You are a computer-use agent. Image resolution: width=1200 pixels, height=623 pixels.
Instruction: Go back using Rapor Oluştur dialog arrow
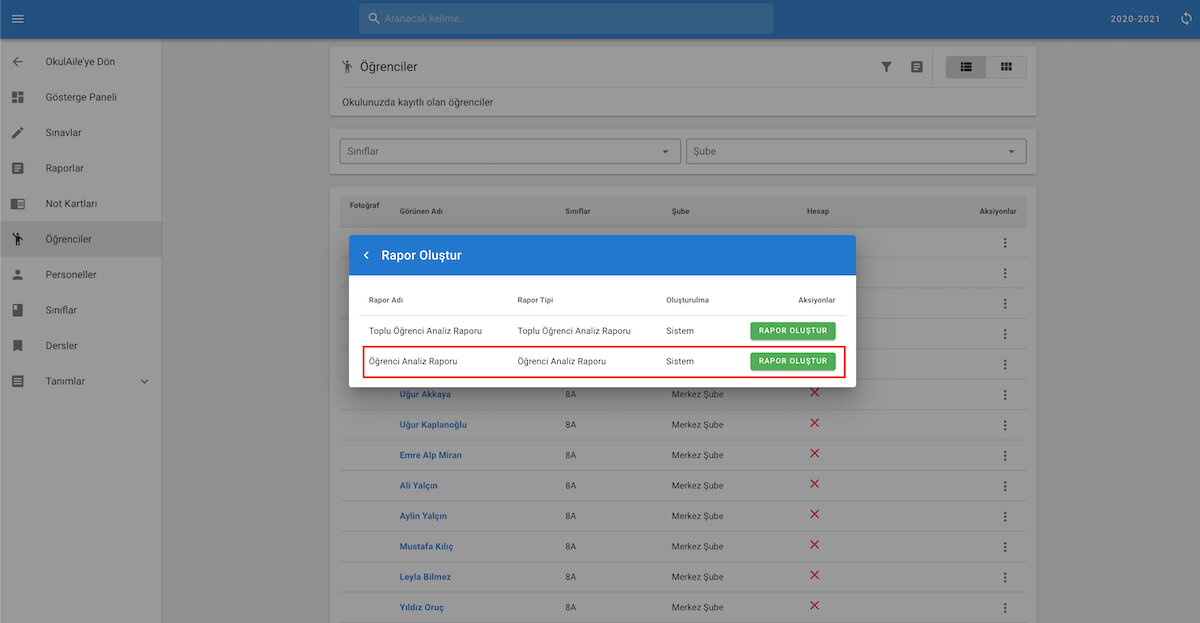tap(366, 256)
